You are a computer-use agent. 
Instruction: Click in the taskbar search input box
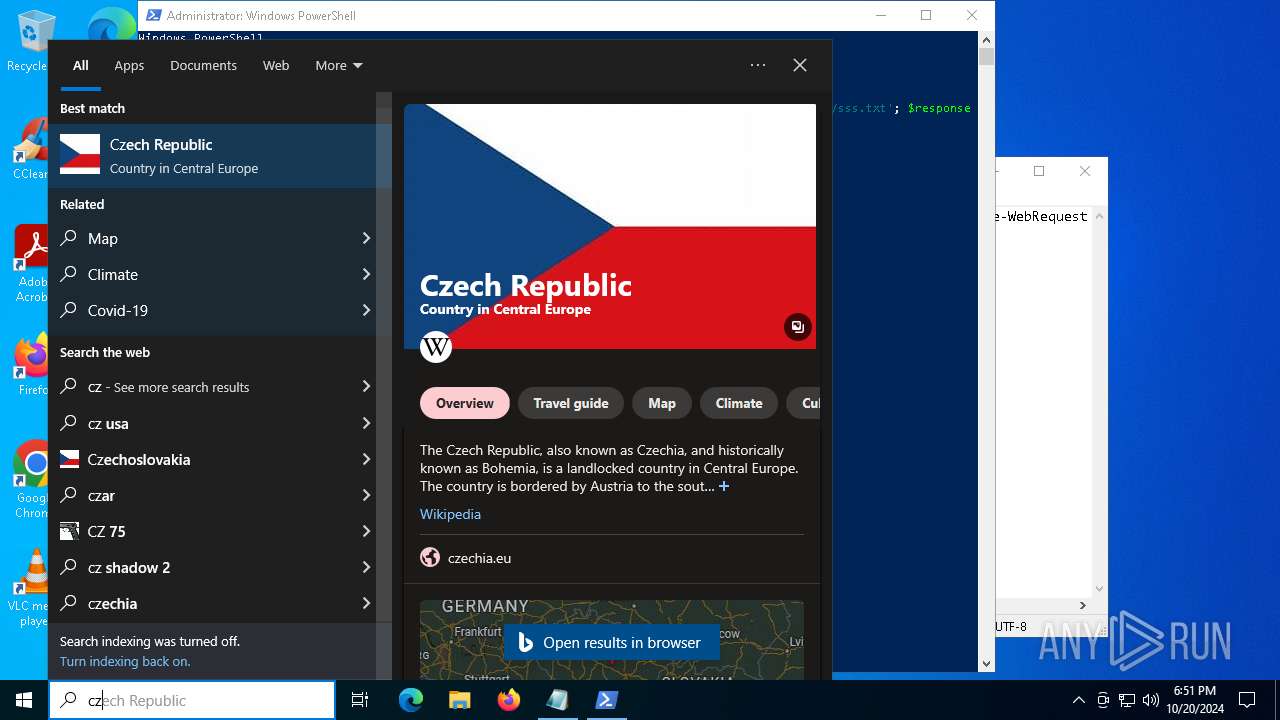pyautogui.click(x=192, y=700)
